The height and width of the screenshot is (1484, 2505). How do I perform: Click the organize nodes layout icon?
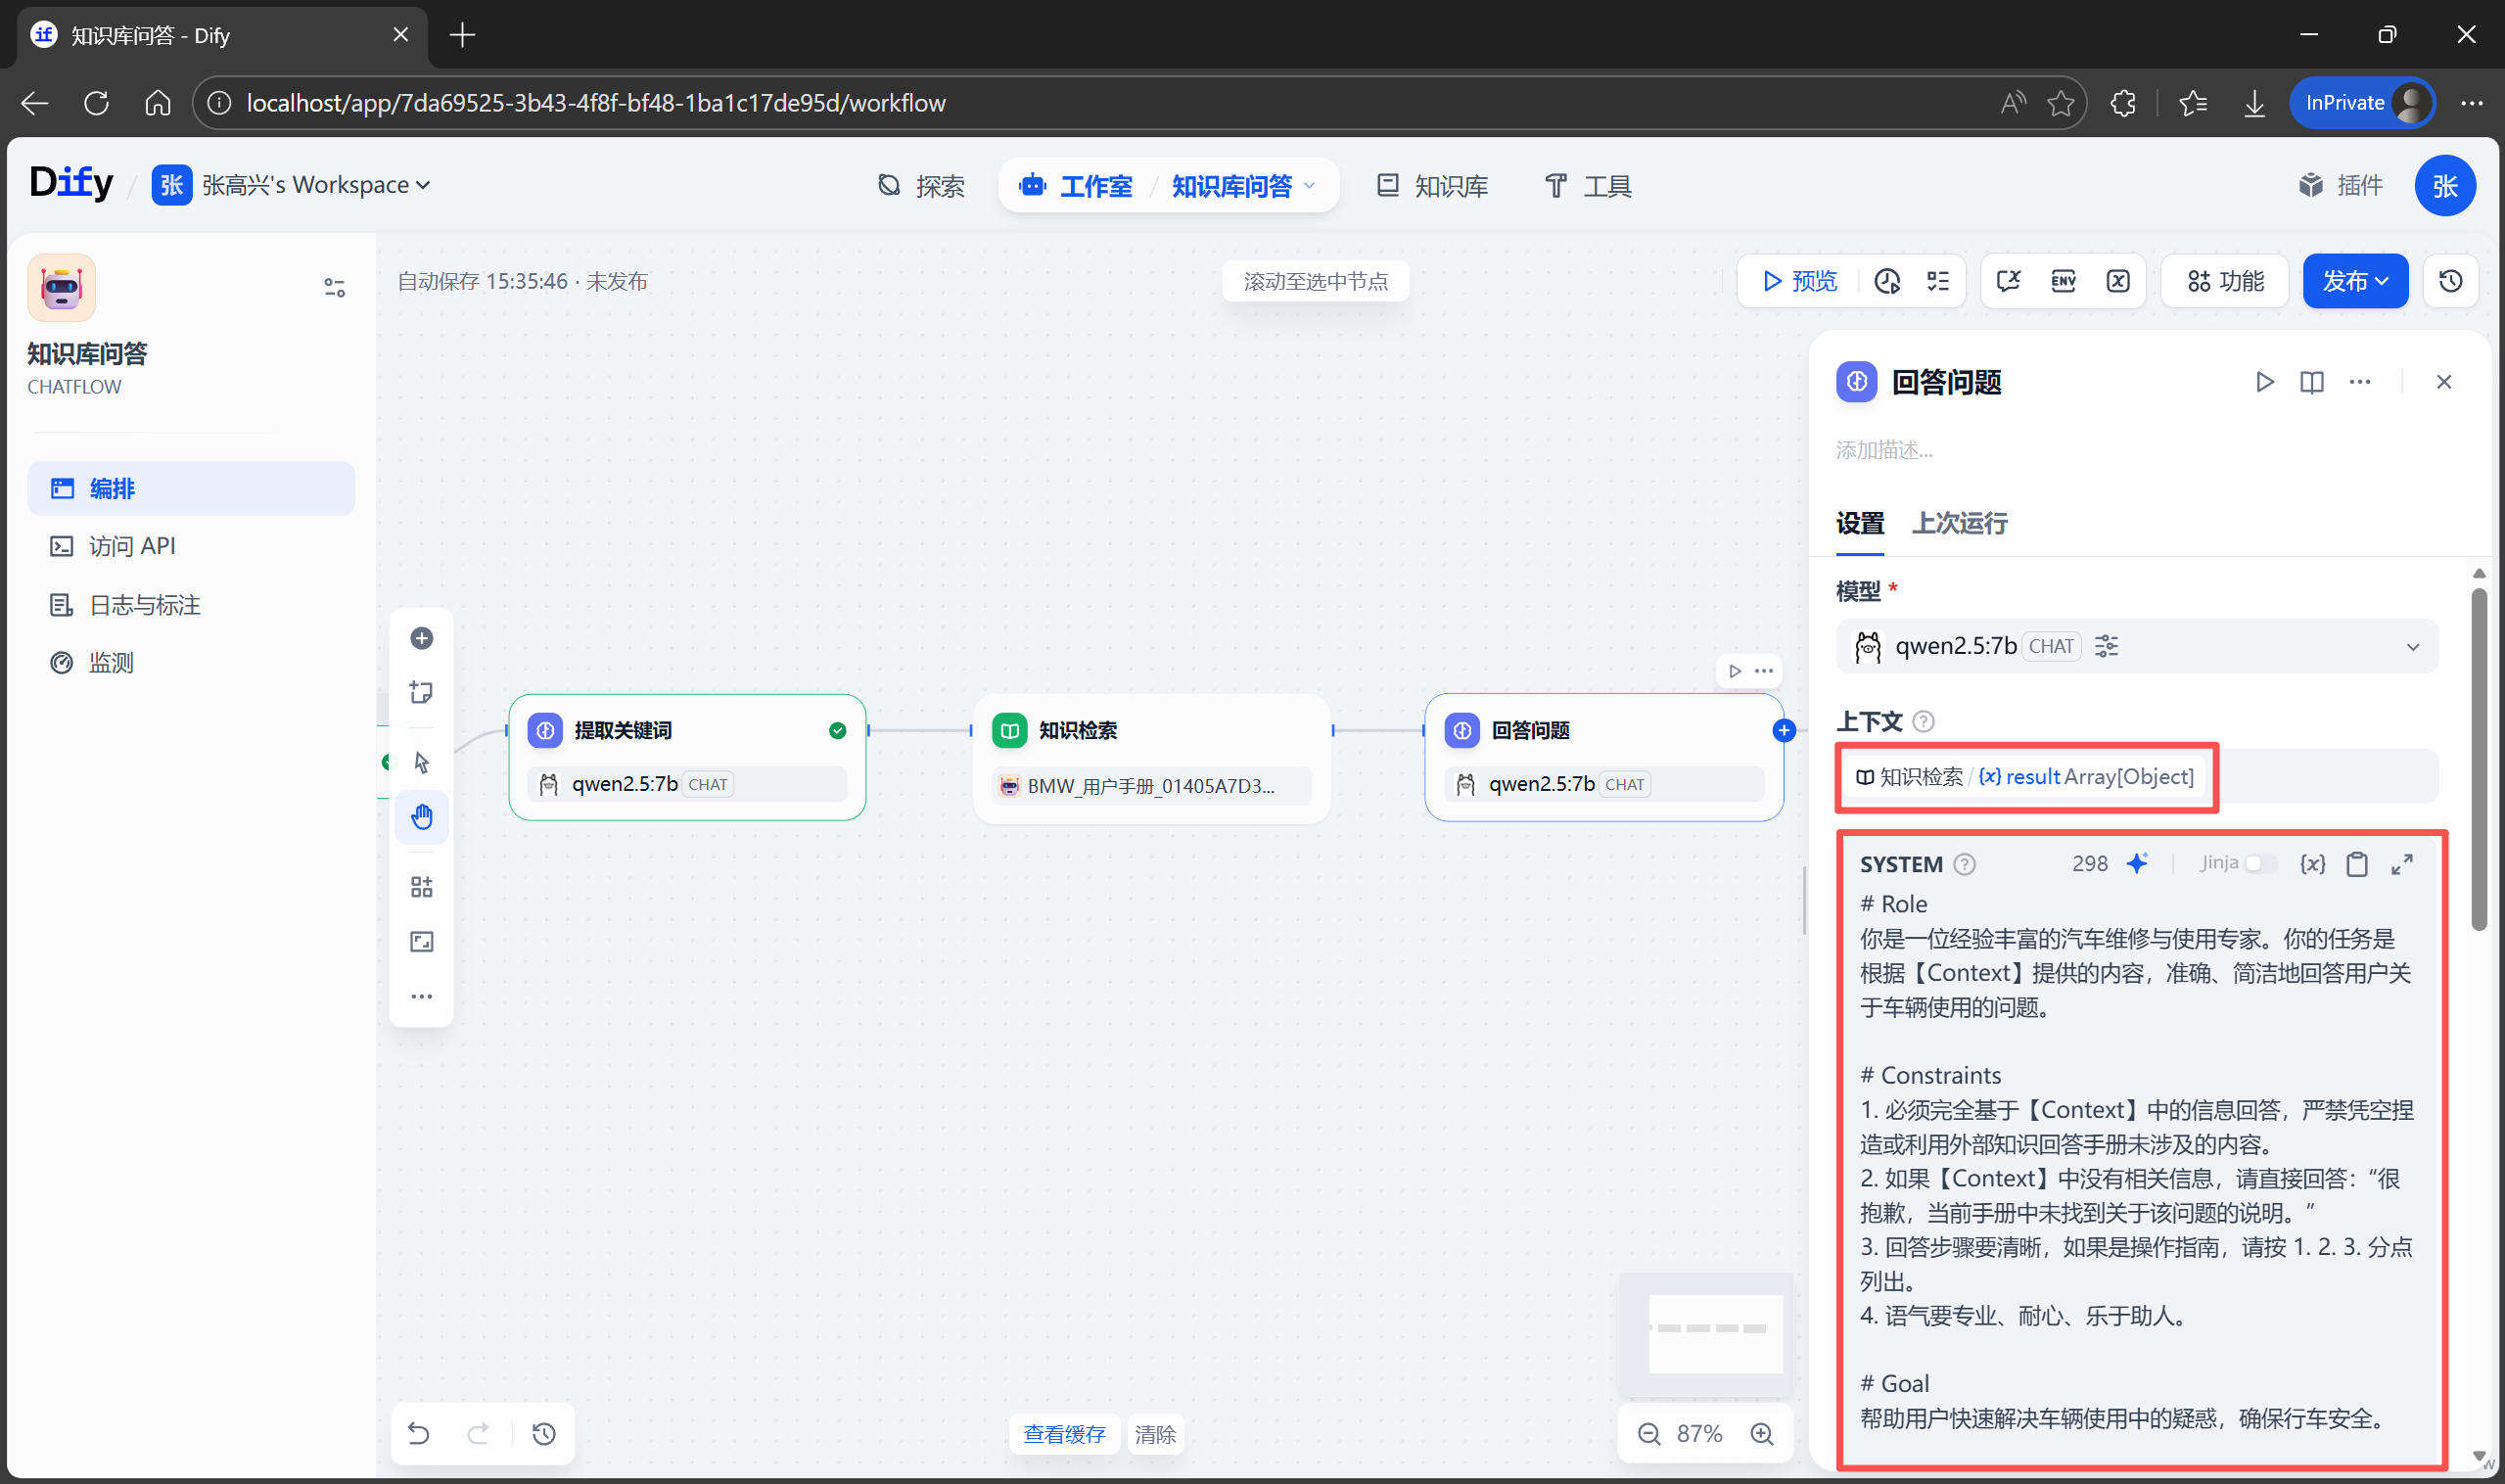[421, 887]
